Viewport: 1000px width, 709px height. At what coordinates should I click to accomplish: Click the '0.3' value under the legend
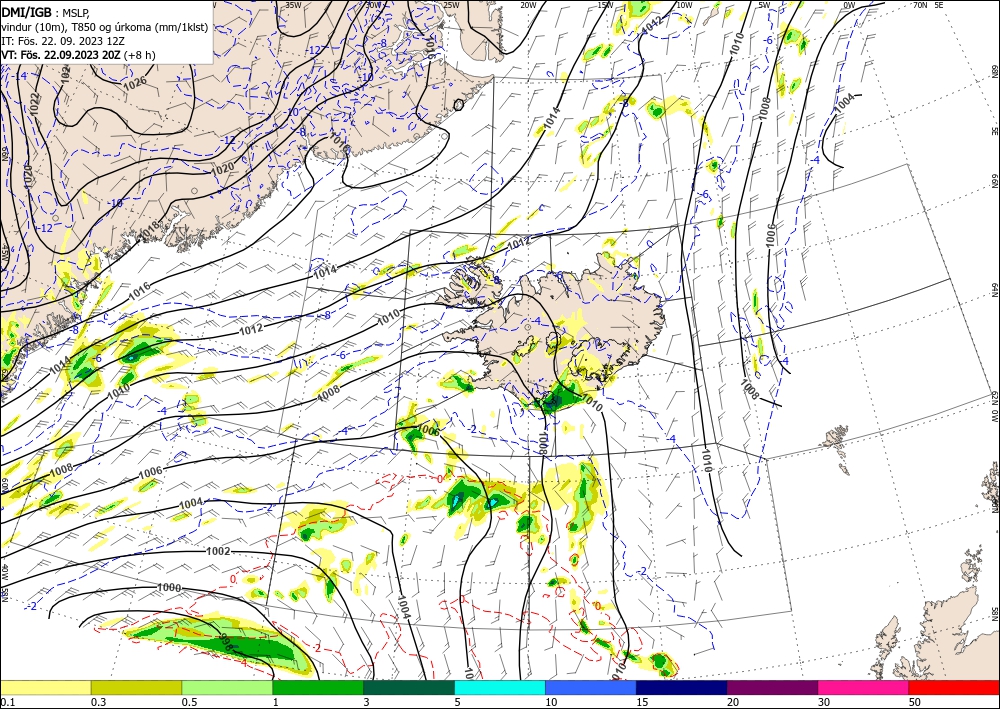(98, 702)
